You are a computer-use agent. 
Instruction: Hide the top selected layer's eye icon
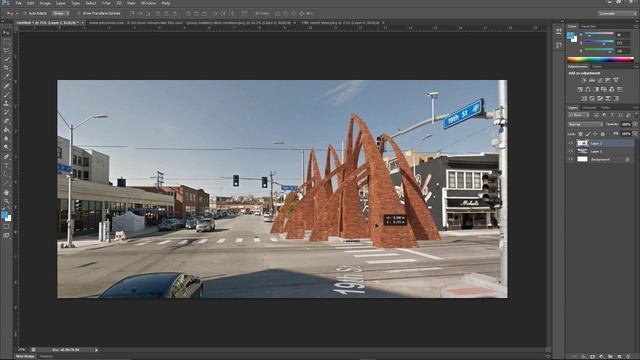pyautogui.click(x=571, y=143)
